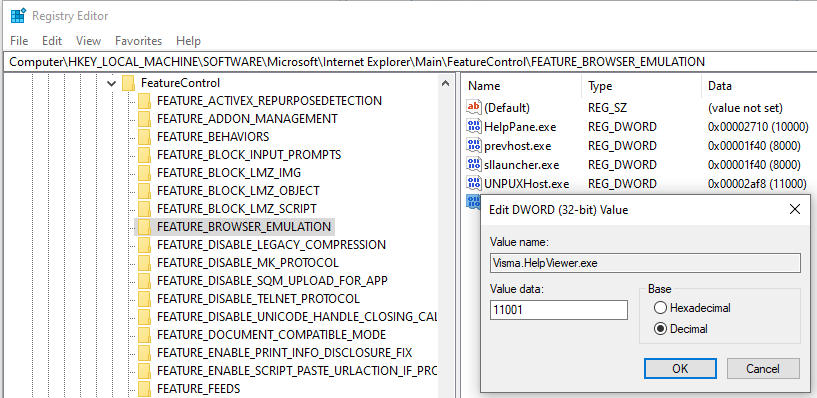Click the (value not set) data cell
This screenshot has width=817, height=398.
click(x=745, y=108)
